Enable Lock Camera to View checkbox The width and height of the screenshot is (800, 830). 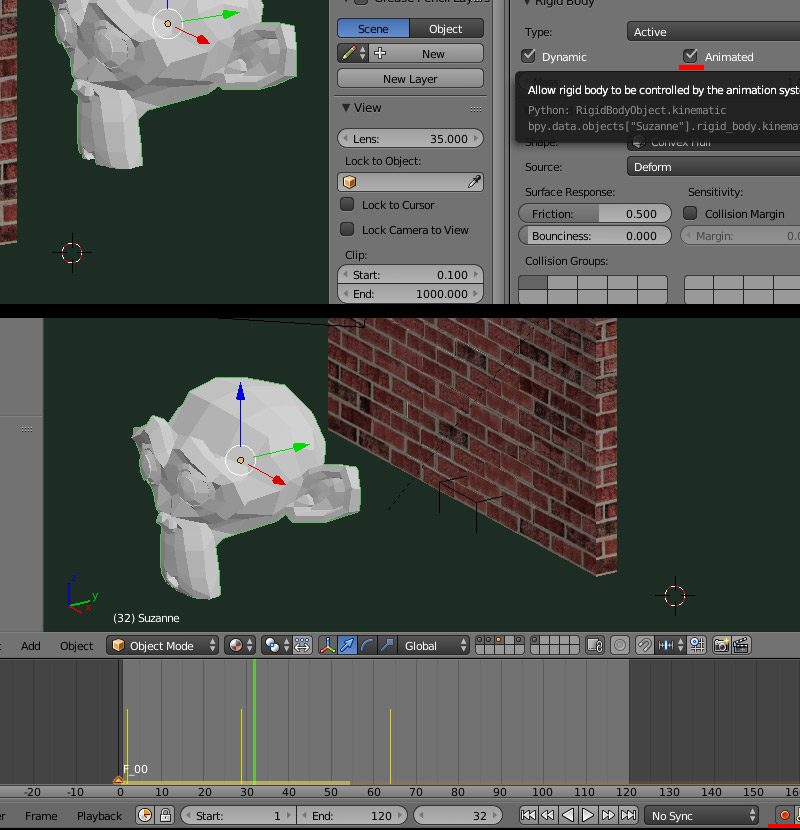pyautogui.click(x=347, y=229)
